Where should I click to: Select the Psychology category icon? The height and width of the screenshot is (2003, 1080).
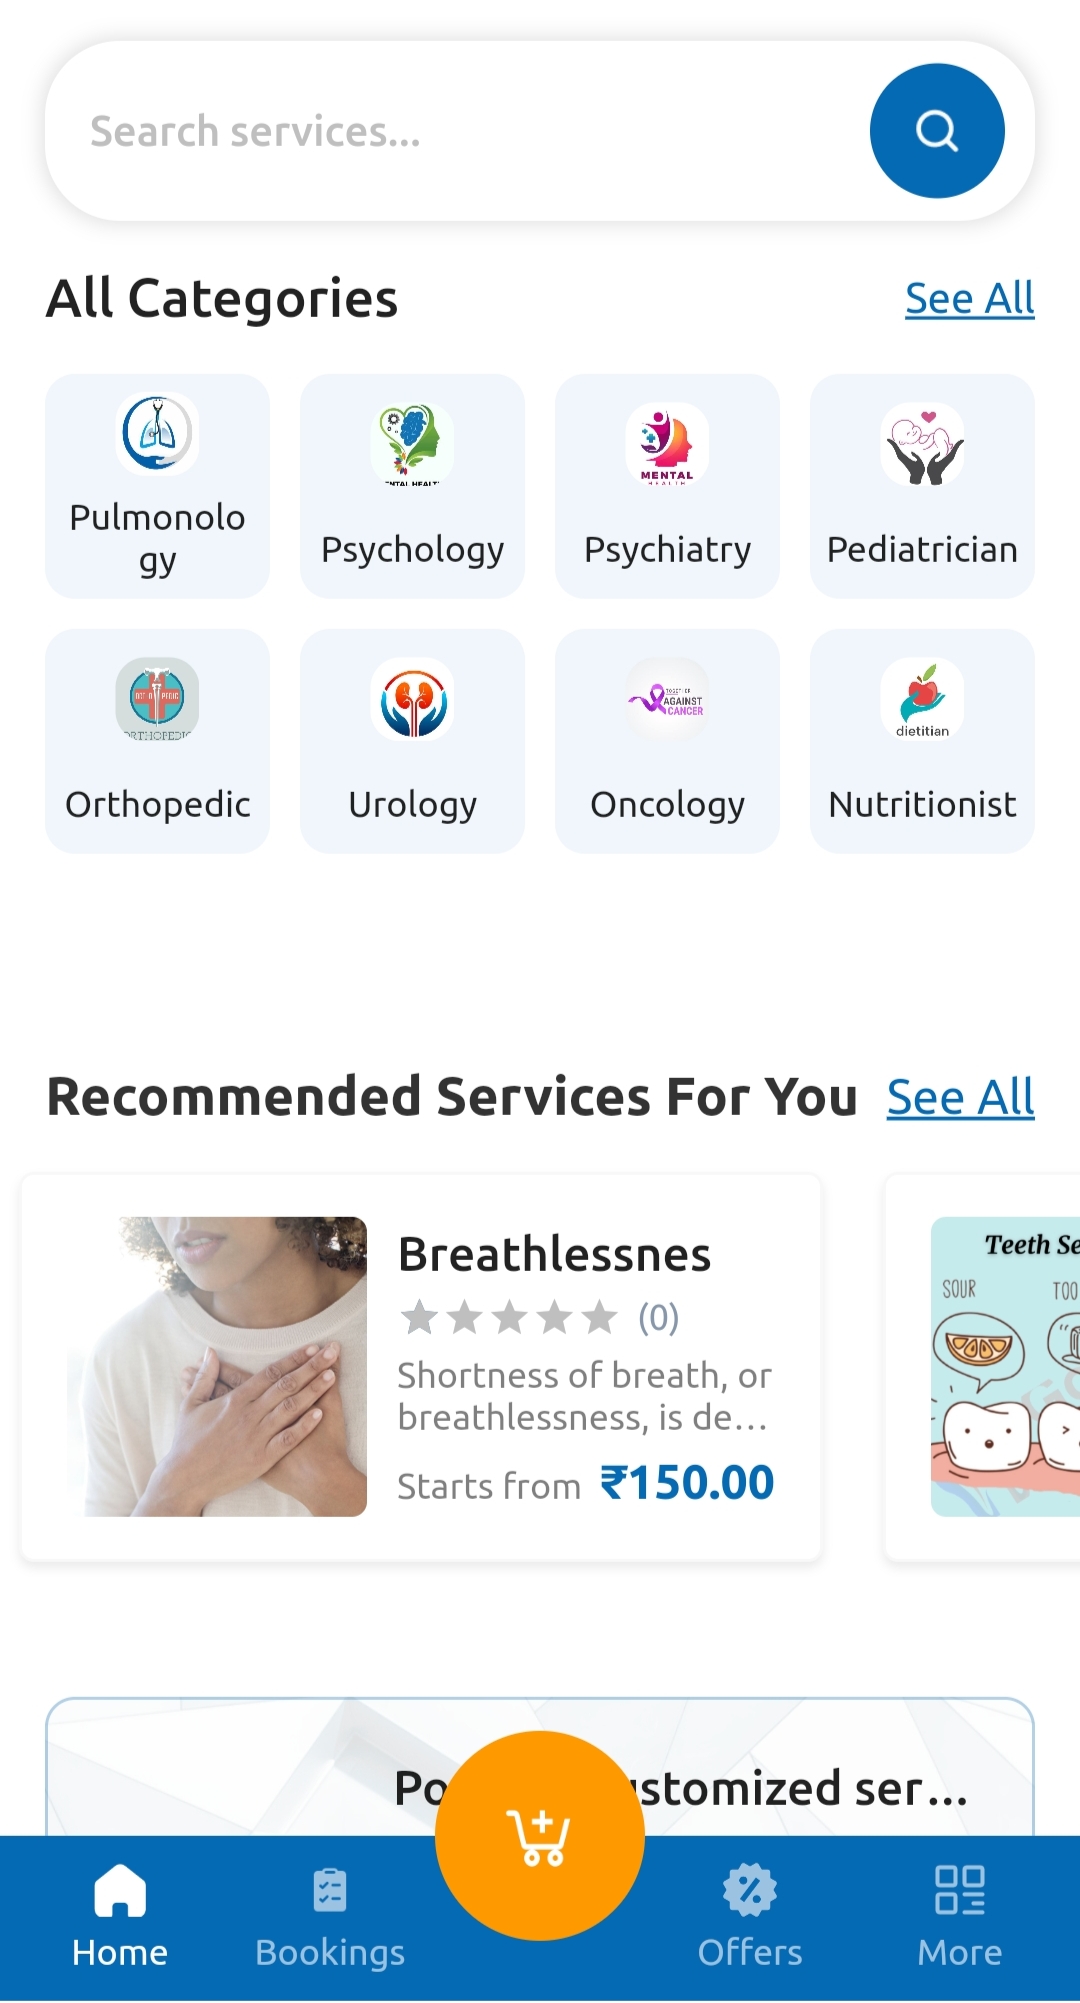(412, 444)
